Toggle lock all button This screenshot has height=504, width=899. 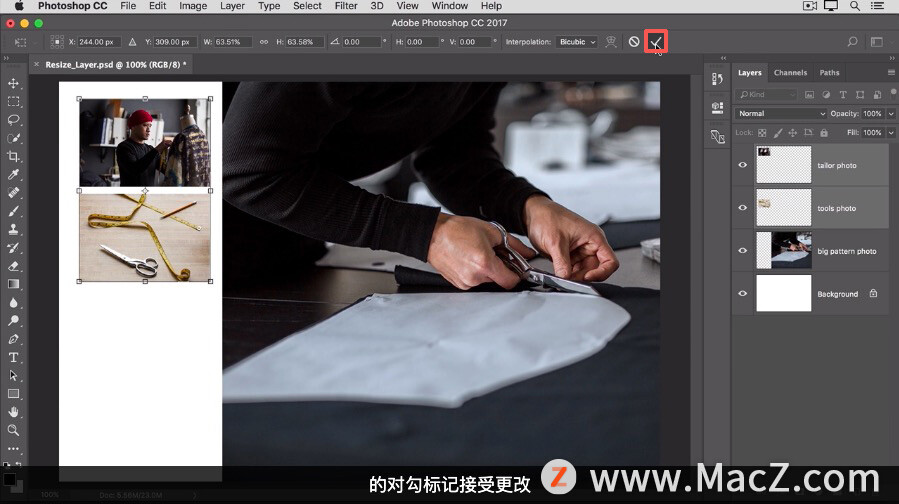(824, 132)
